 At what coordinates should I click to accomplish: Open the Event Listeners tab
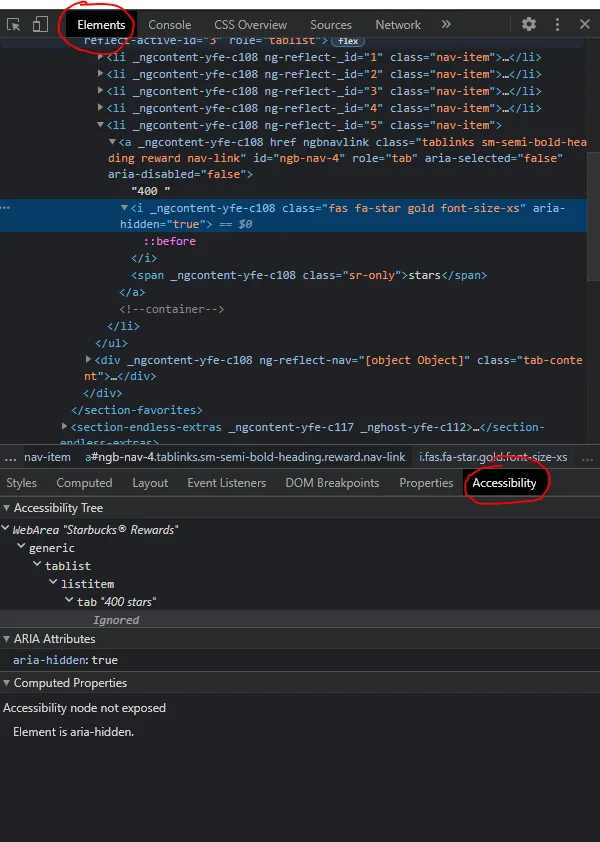click(x=227, y=483)
